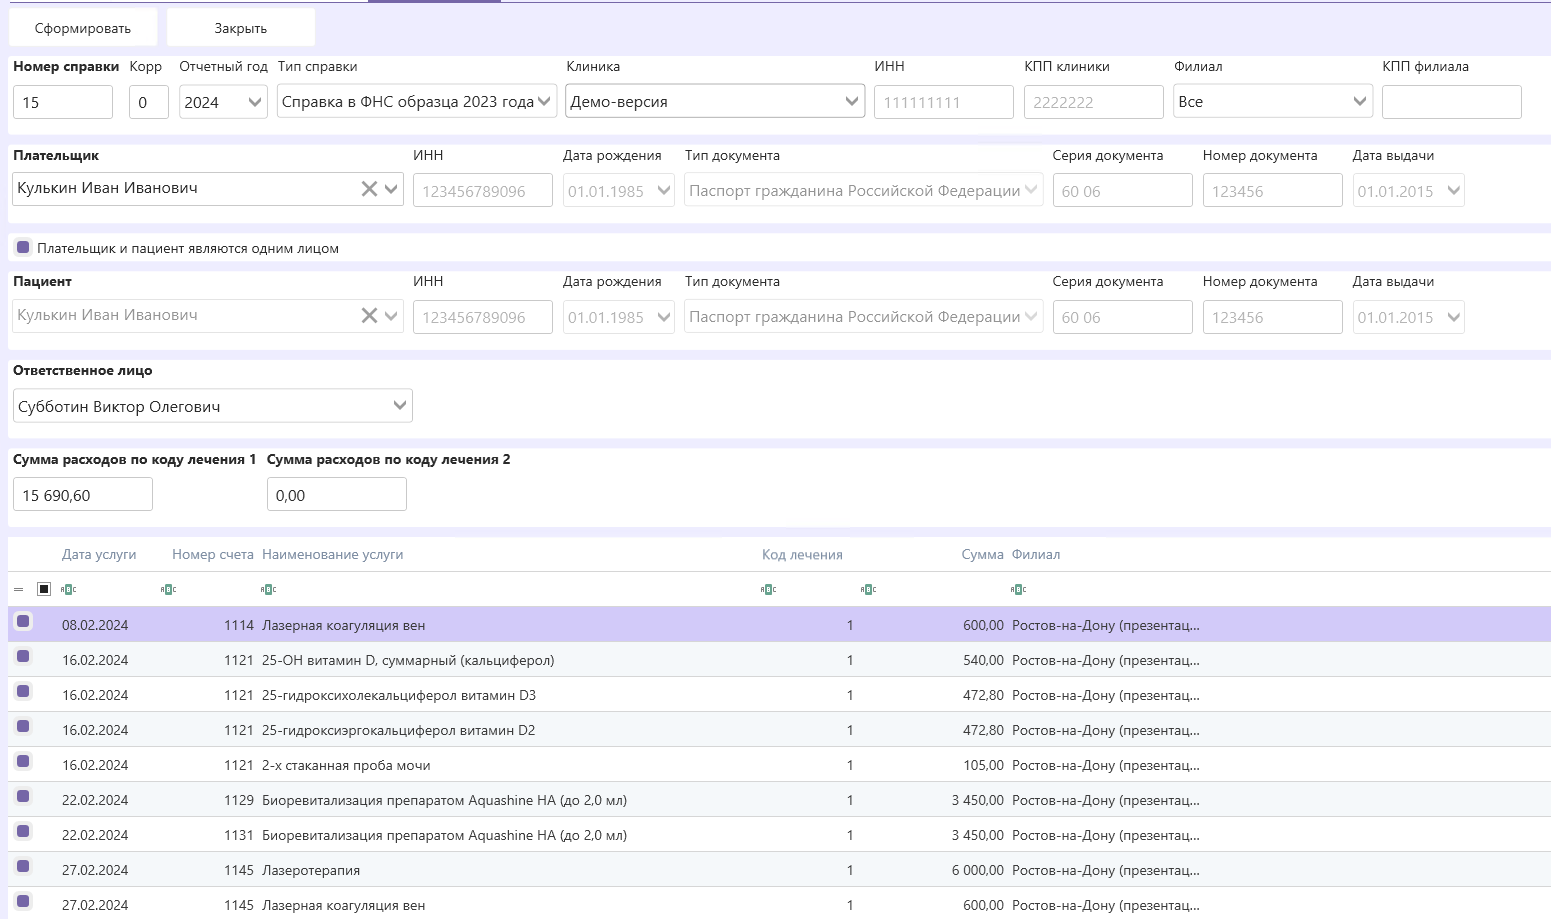Open the Филиал column filter icon
The image size is (1551, 919).
click(x=1019, y=589)
